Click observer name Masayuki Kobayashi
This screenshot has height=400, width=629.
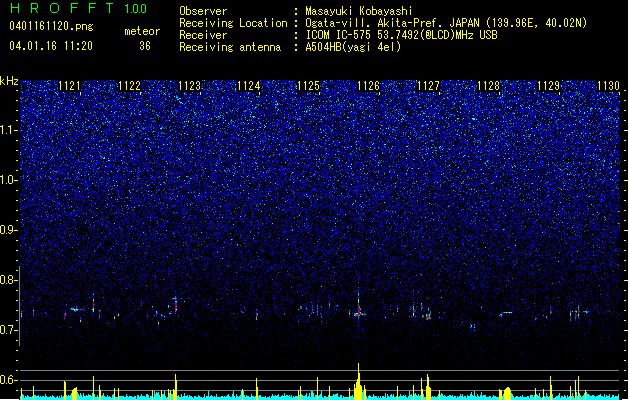point(359,11)
